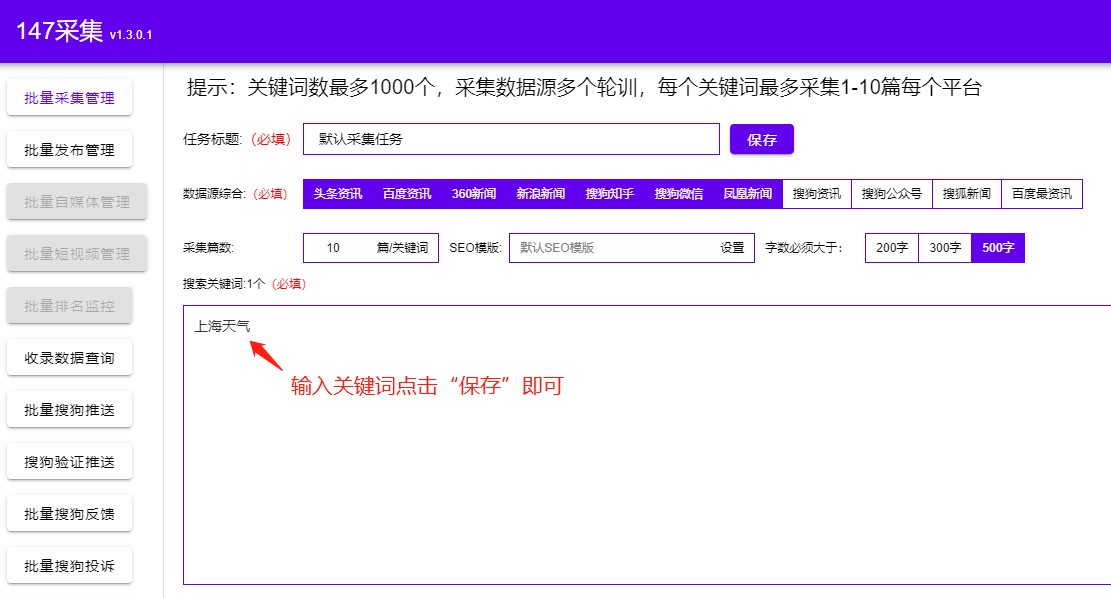Toggle the 360新闻 data source

pyautogui.click(x=474, y=193)
